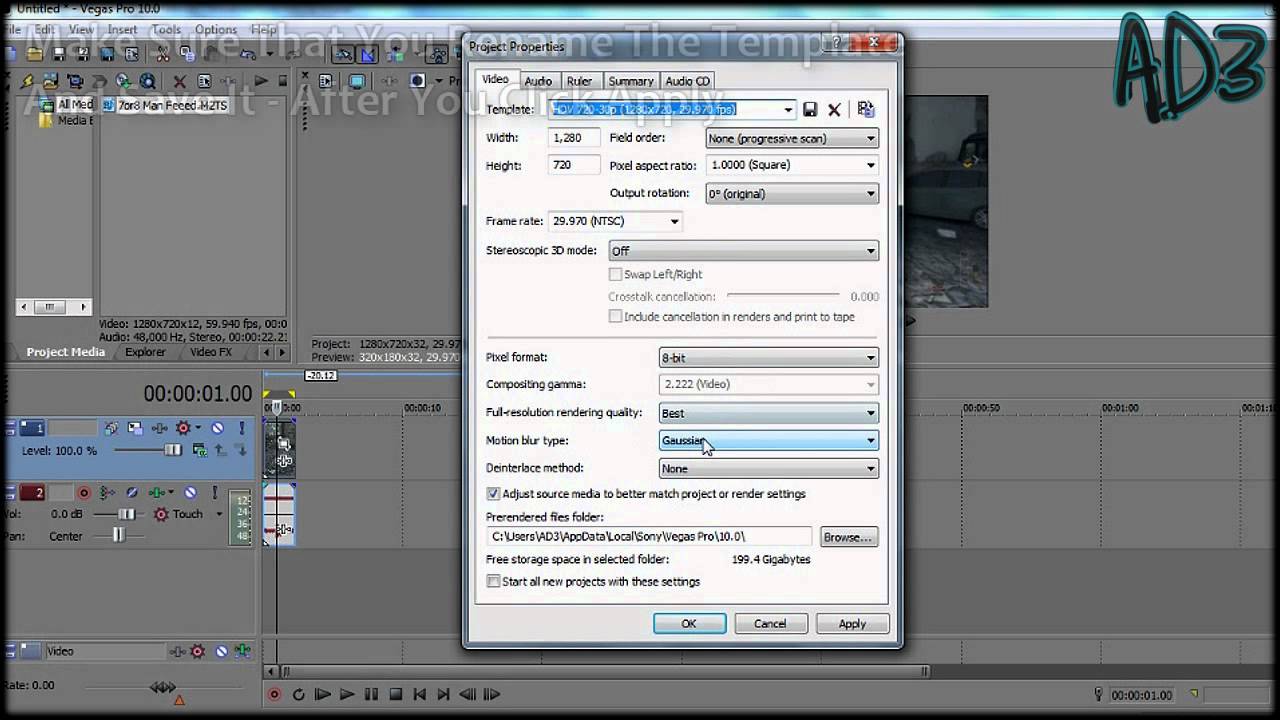Click the red X remove media icon
Image resolution: width=1280 pixels, height=720 pixels.
pyautogui.click(x=179, y=82)
